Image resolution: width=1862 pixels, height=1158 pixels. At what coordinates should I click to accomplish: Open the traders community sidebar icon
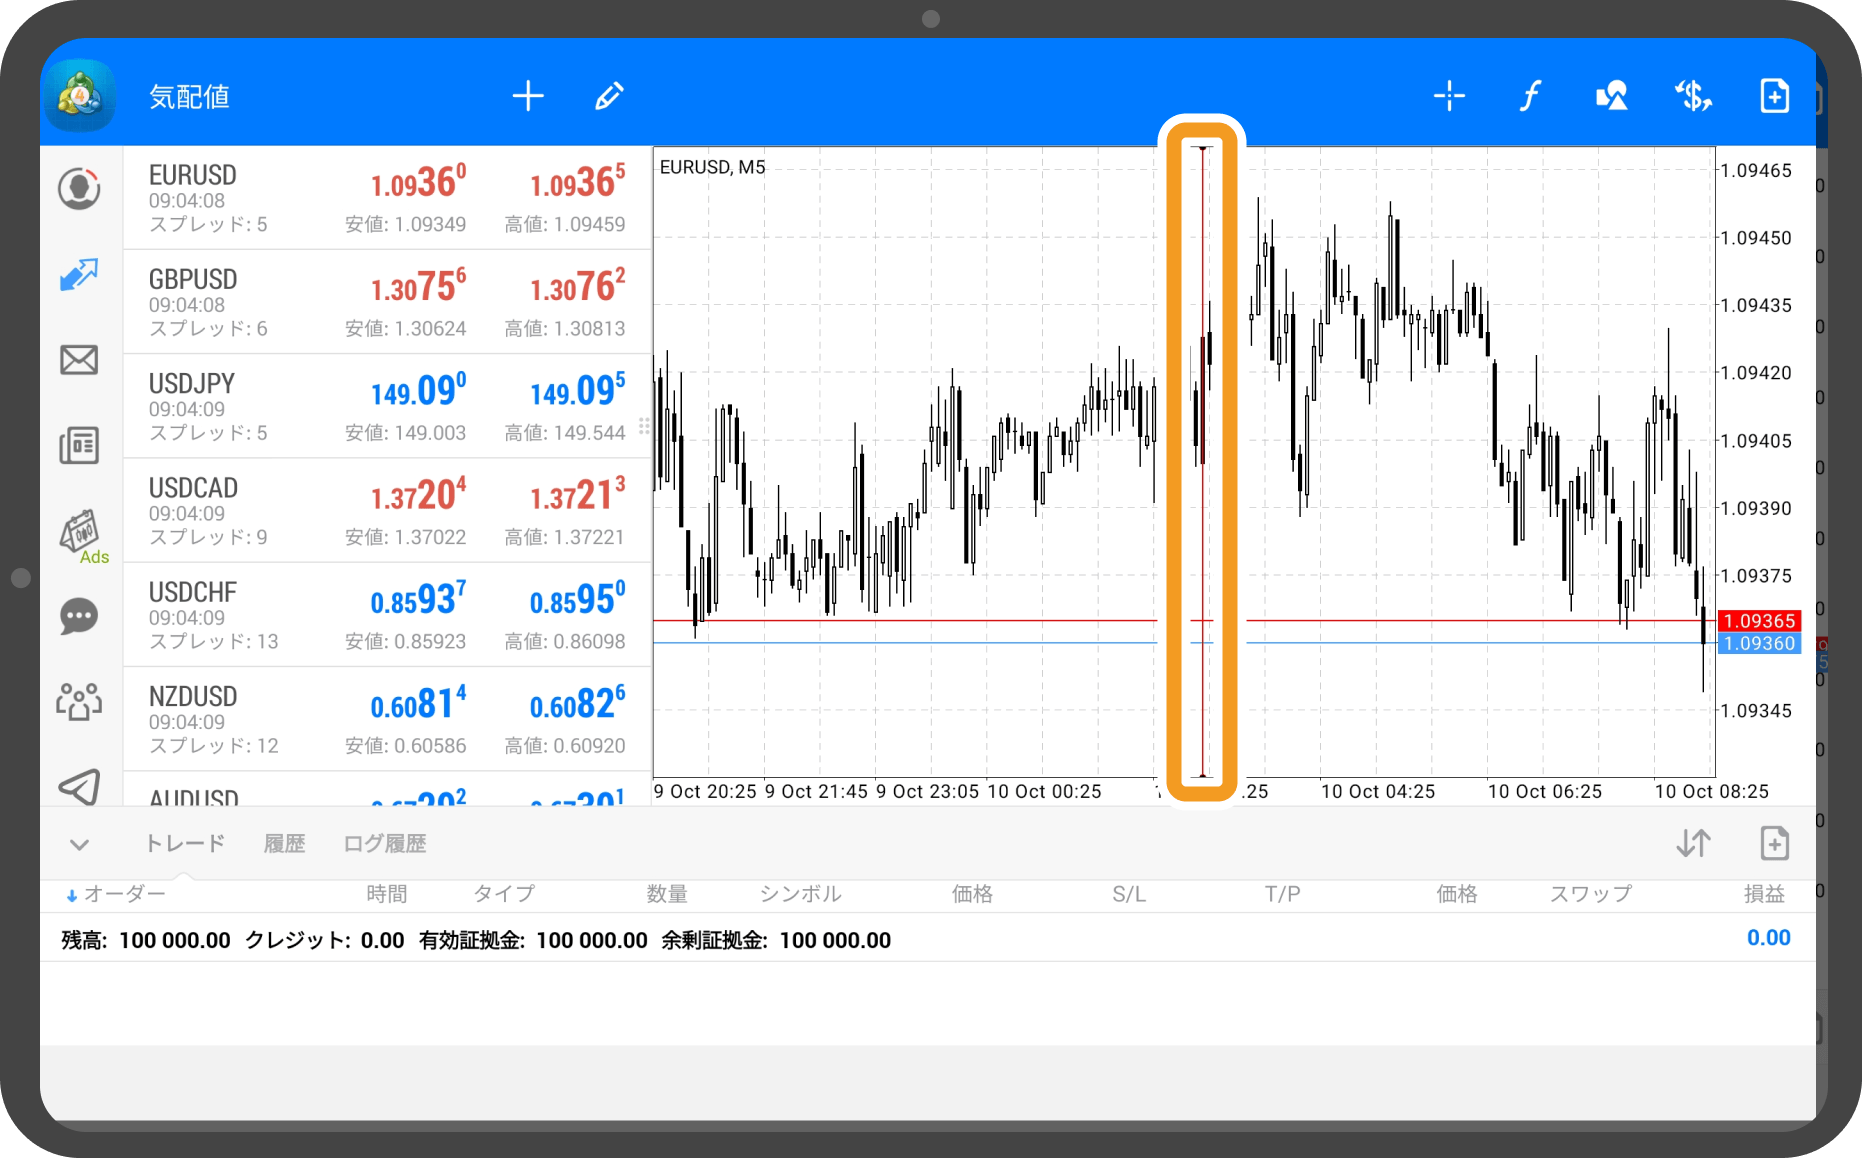pyautogui.click(x=79, y=701)
